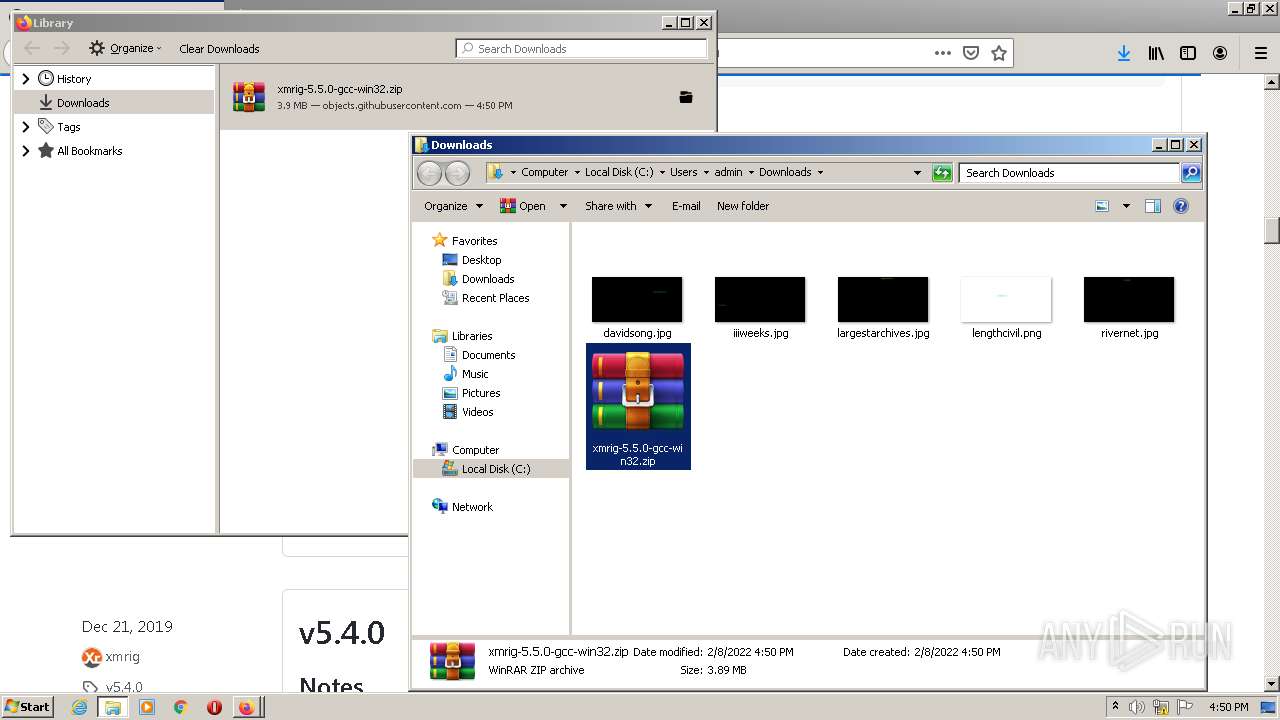Expand address bar history dropdown

[x=917, y=173]
